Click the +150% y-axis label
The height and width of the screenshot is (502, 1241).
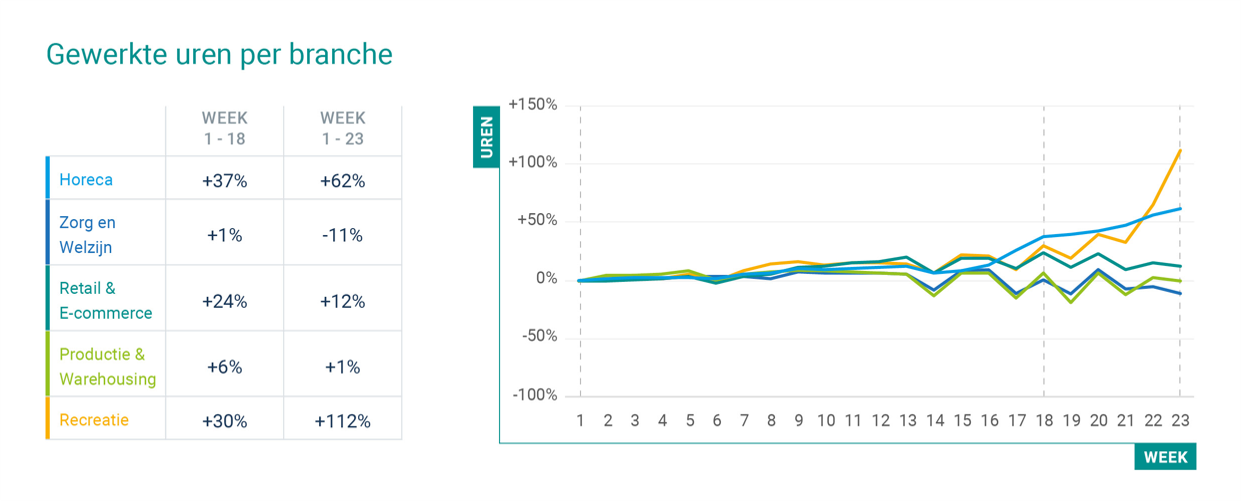[x=532, y=104]
